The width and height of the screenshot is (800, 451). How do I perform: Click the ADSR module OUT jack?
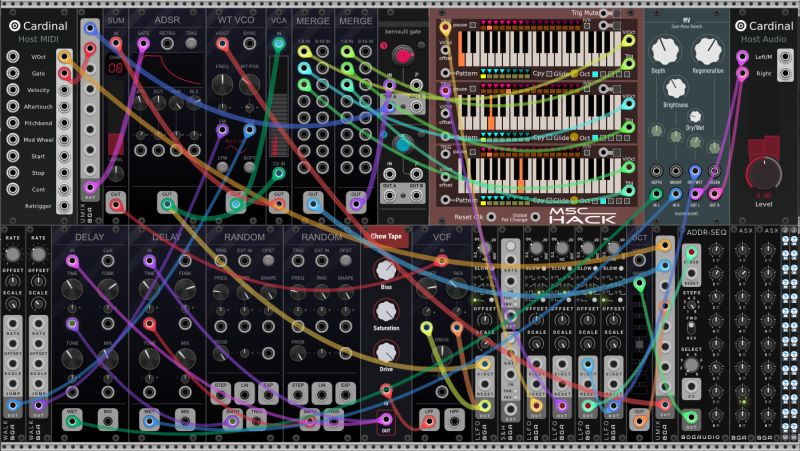(x=167, y=205)
